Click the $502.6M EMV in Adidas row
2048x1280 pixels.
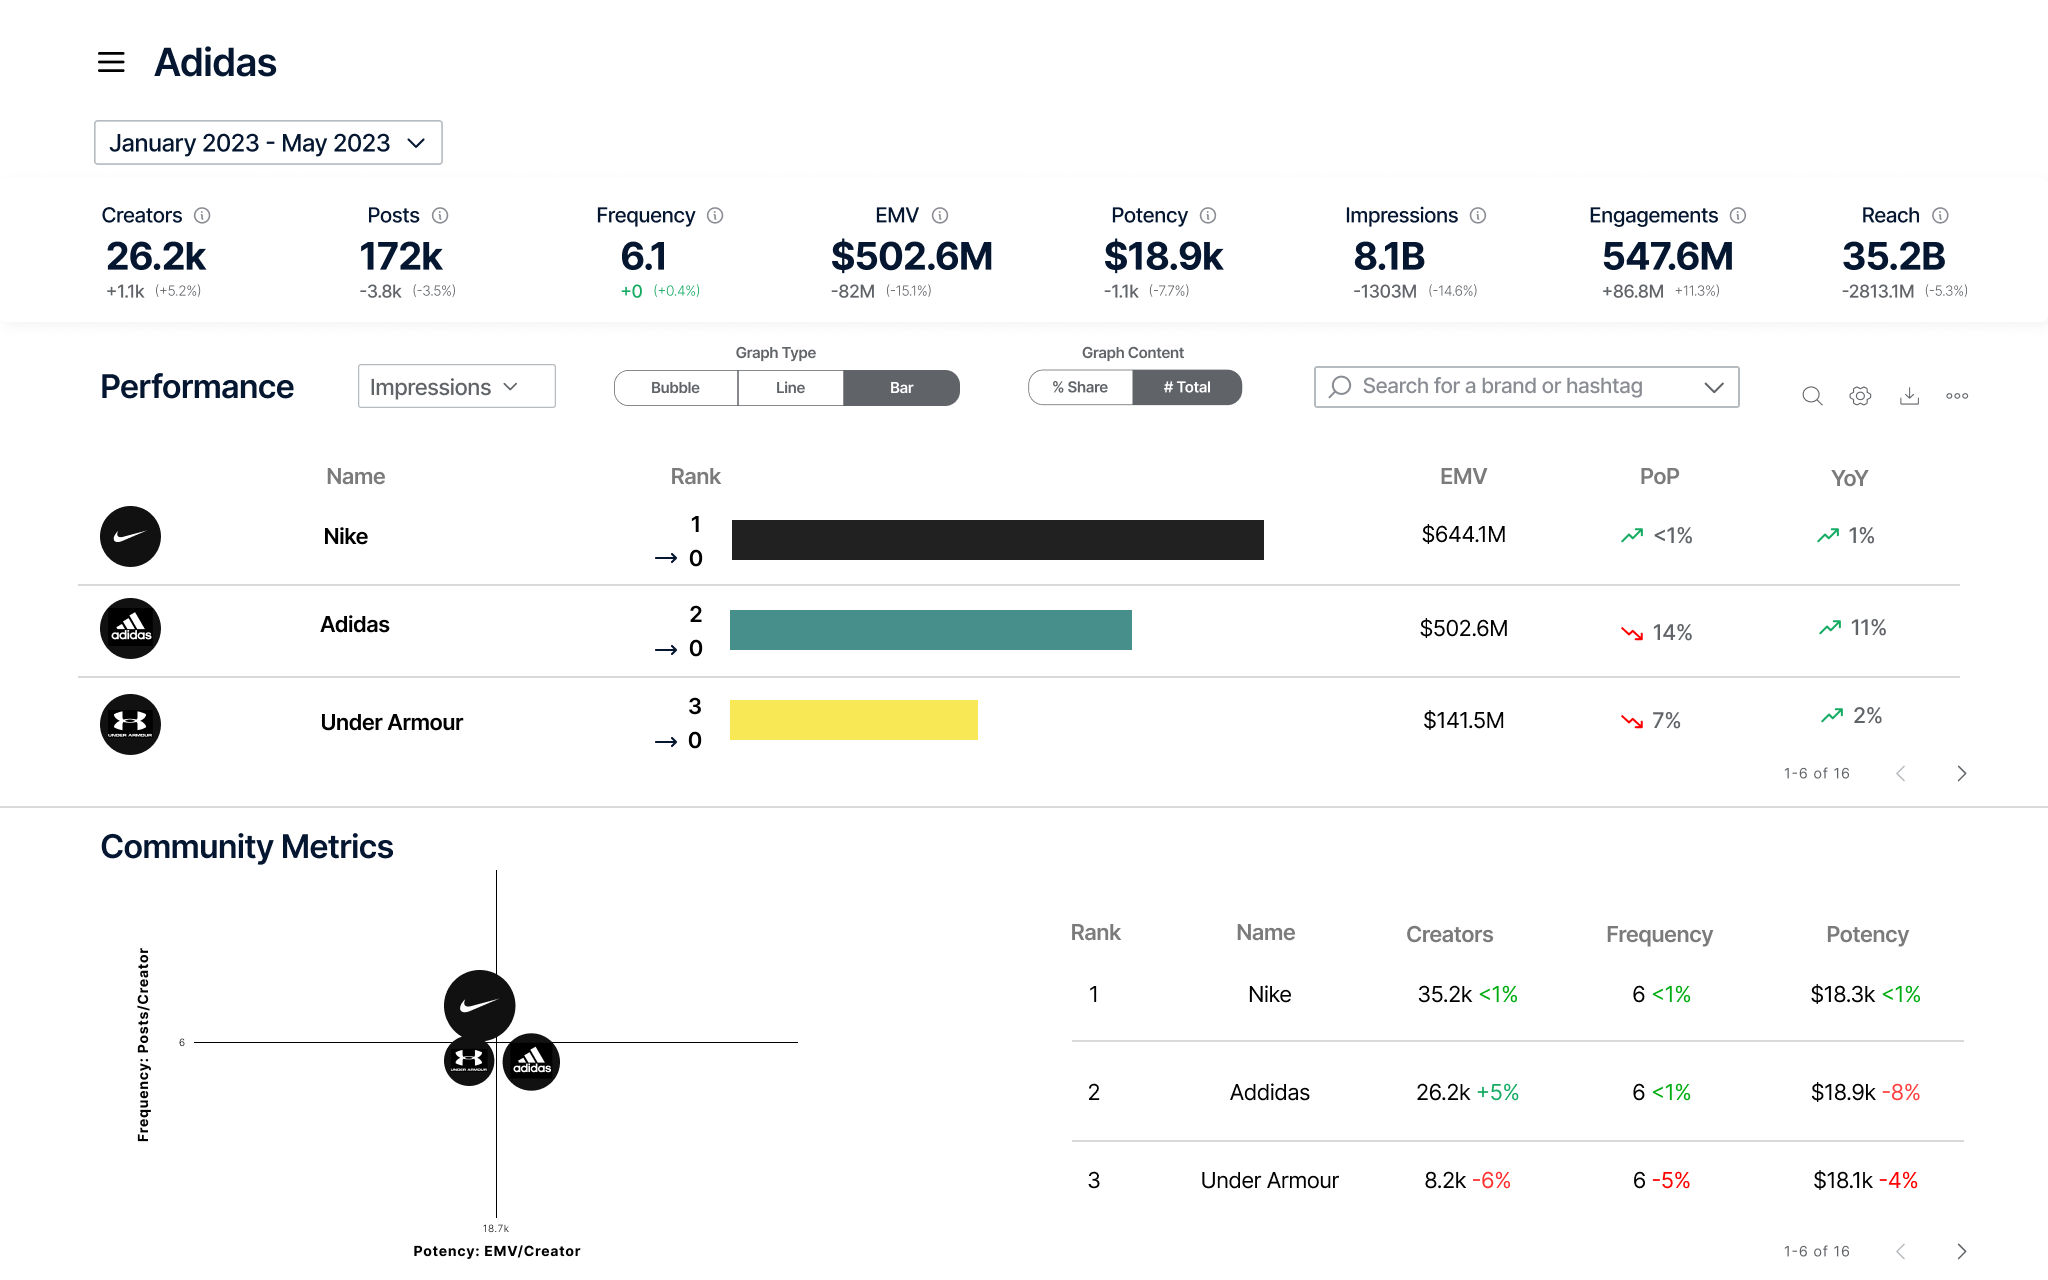click(x=1464, y=629)
